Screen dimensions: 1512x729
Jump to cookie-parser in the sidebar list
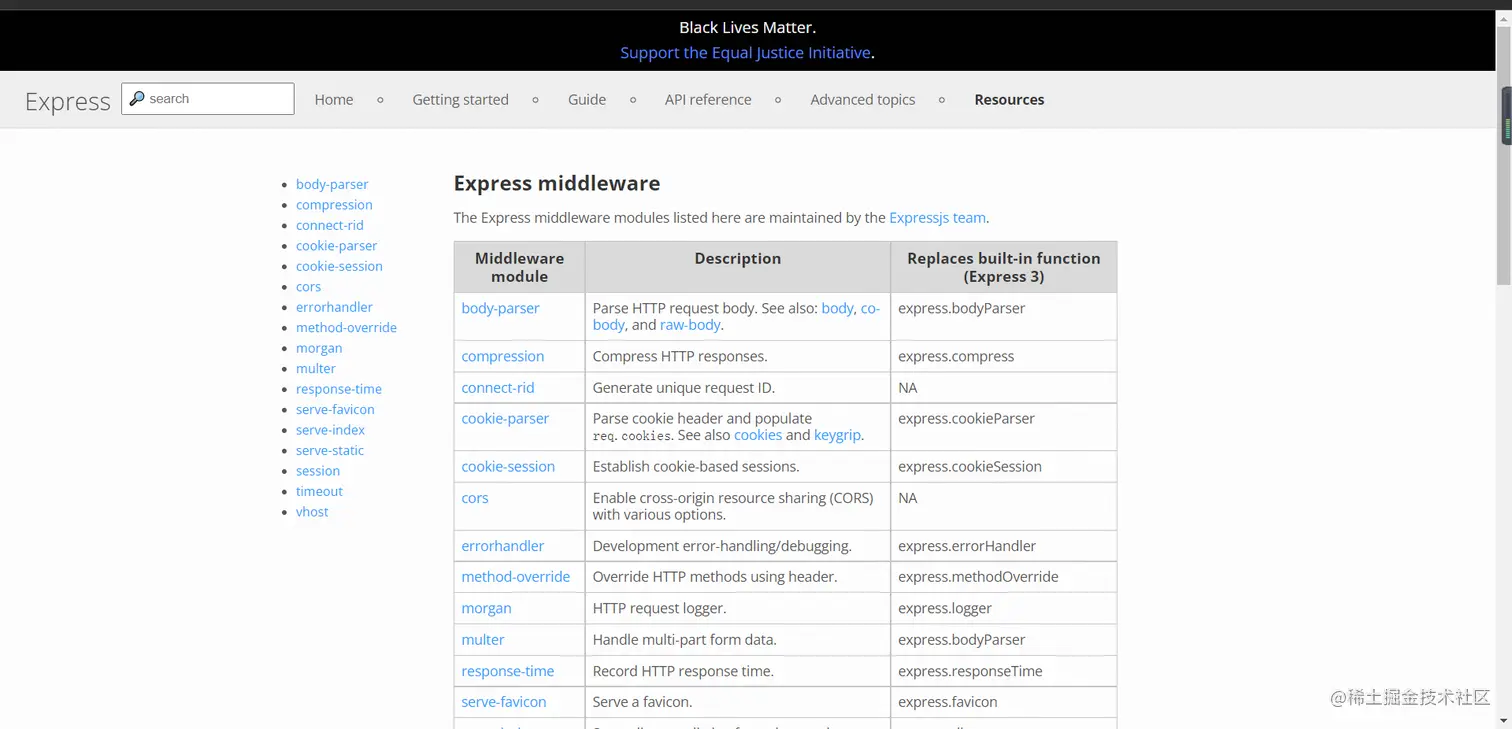(337, 245)
